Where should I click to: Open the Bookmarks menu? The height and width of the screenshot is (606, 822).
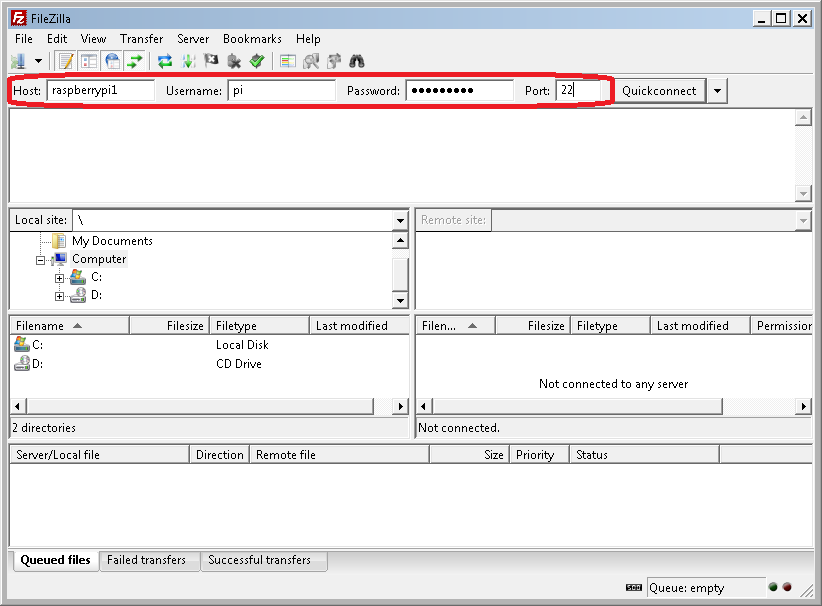point(252,39)
